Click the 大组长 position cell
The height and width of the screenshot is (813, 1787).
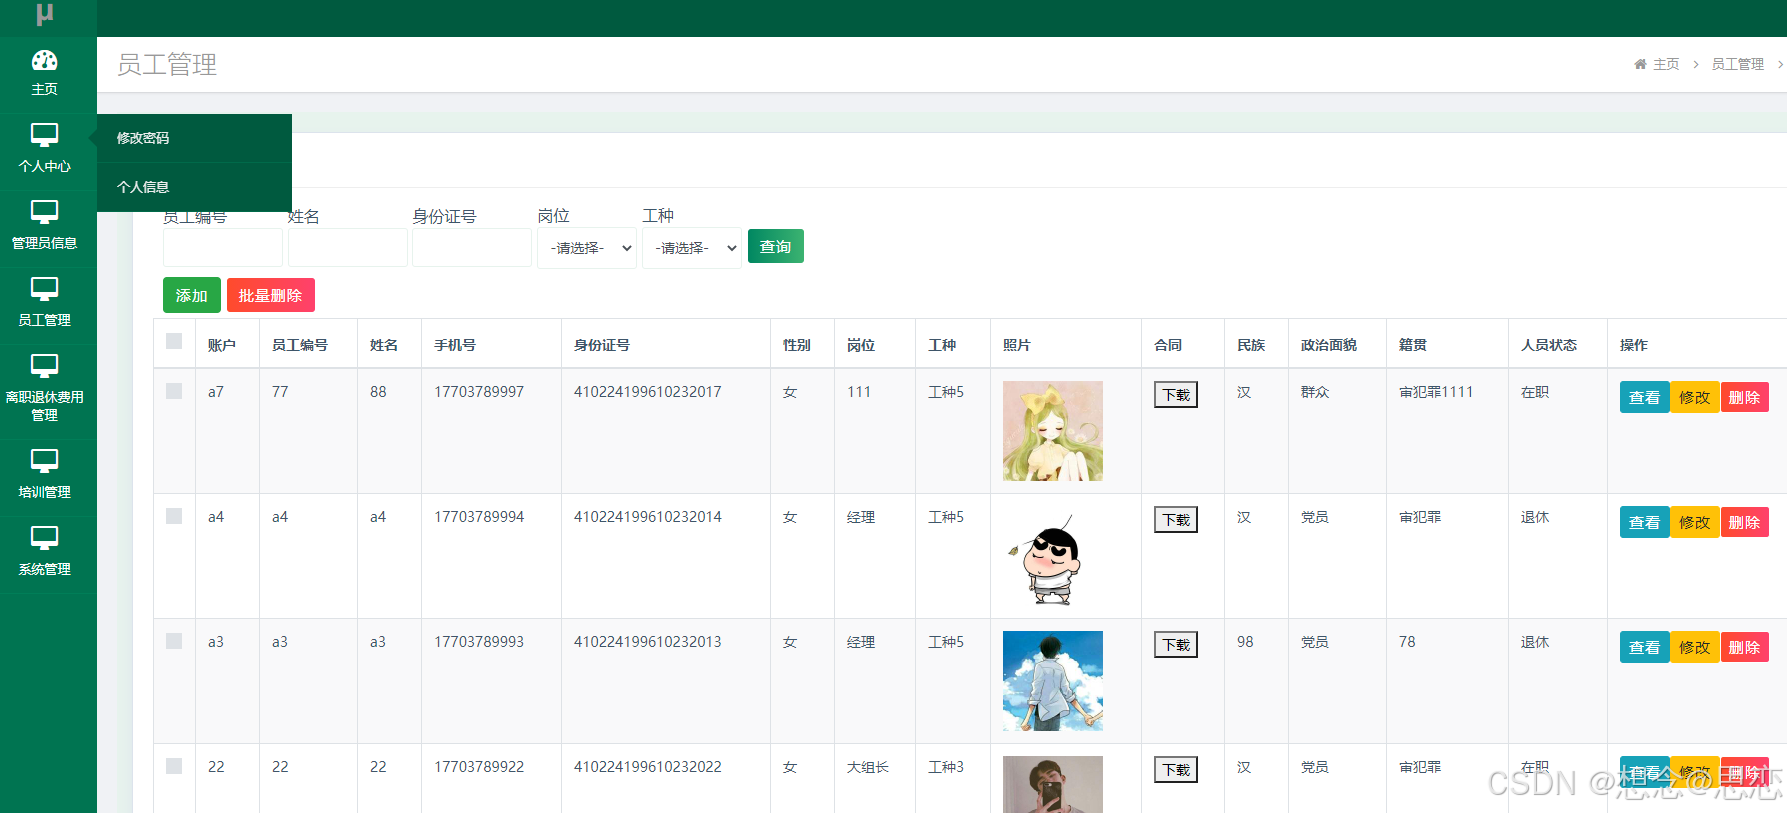(x=868, y=767)
